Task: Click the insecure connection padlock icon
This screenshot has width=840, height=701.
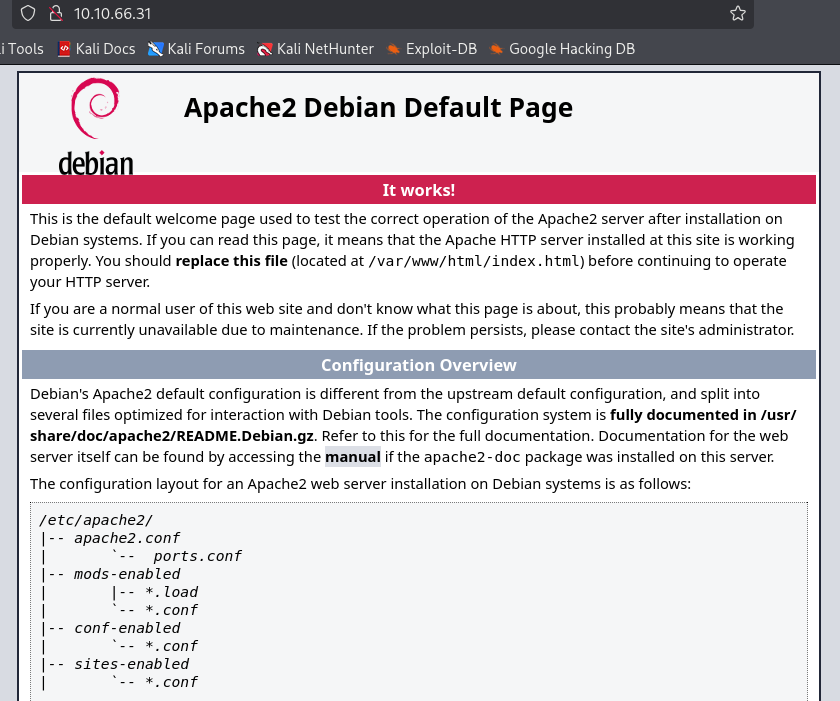Action: tap(55, 13)
